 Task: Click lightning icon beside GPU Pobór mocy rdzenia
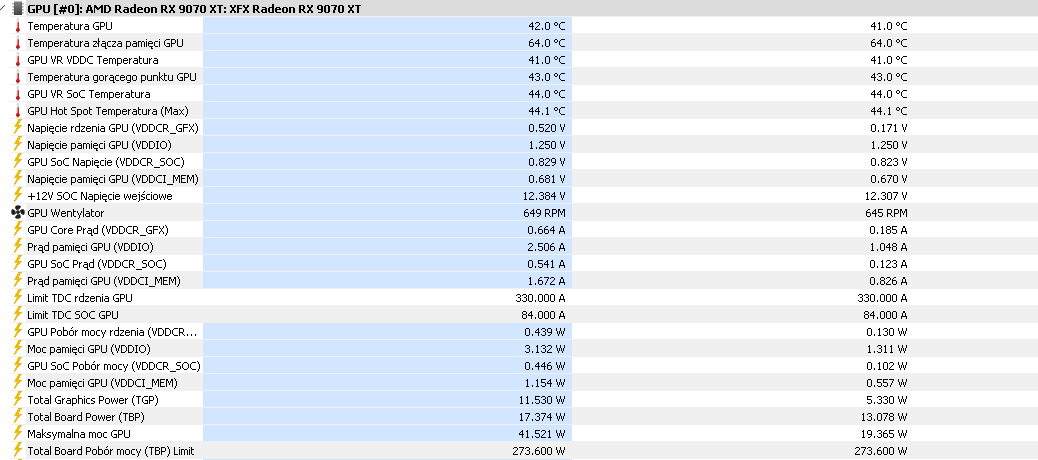point(17,332)
